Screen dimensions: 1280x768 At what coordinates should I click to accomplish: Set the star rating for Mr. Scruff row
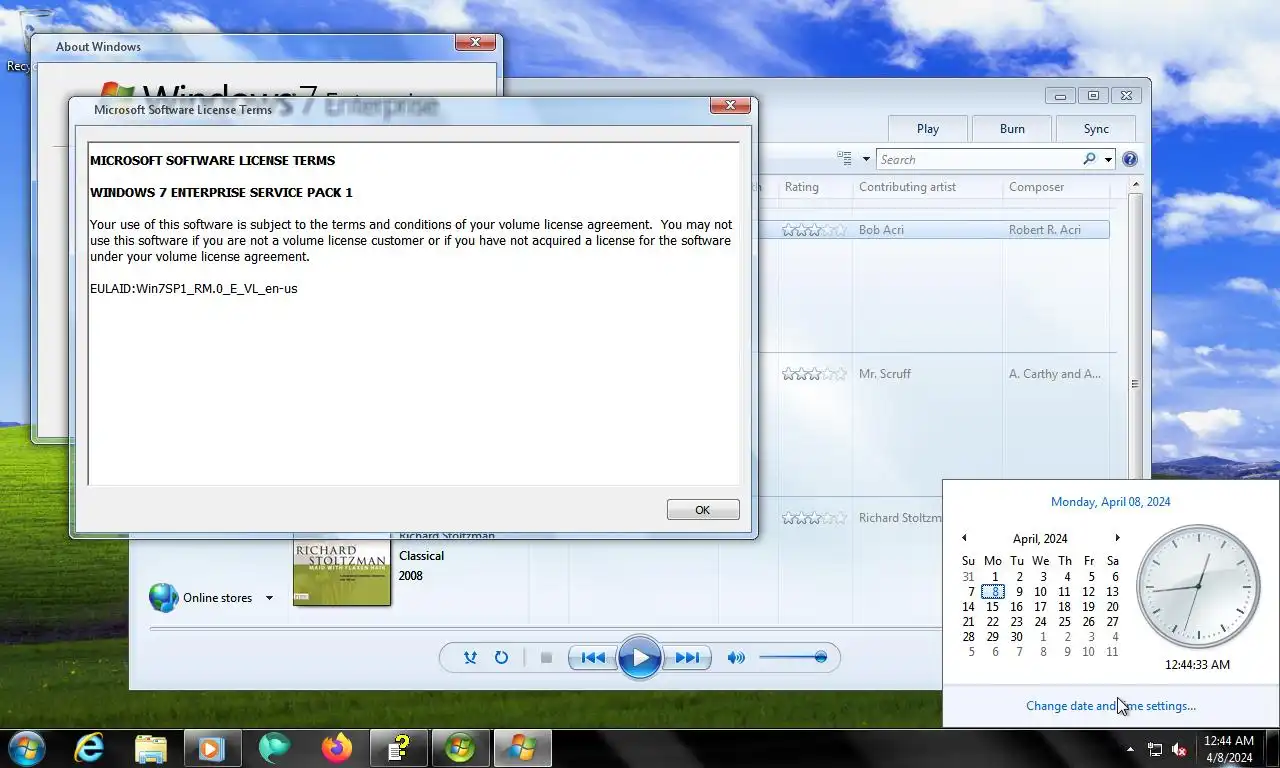coord(815,374)
